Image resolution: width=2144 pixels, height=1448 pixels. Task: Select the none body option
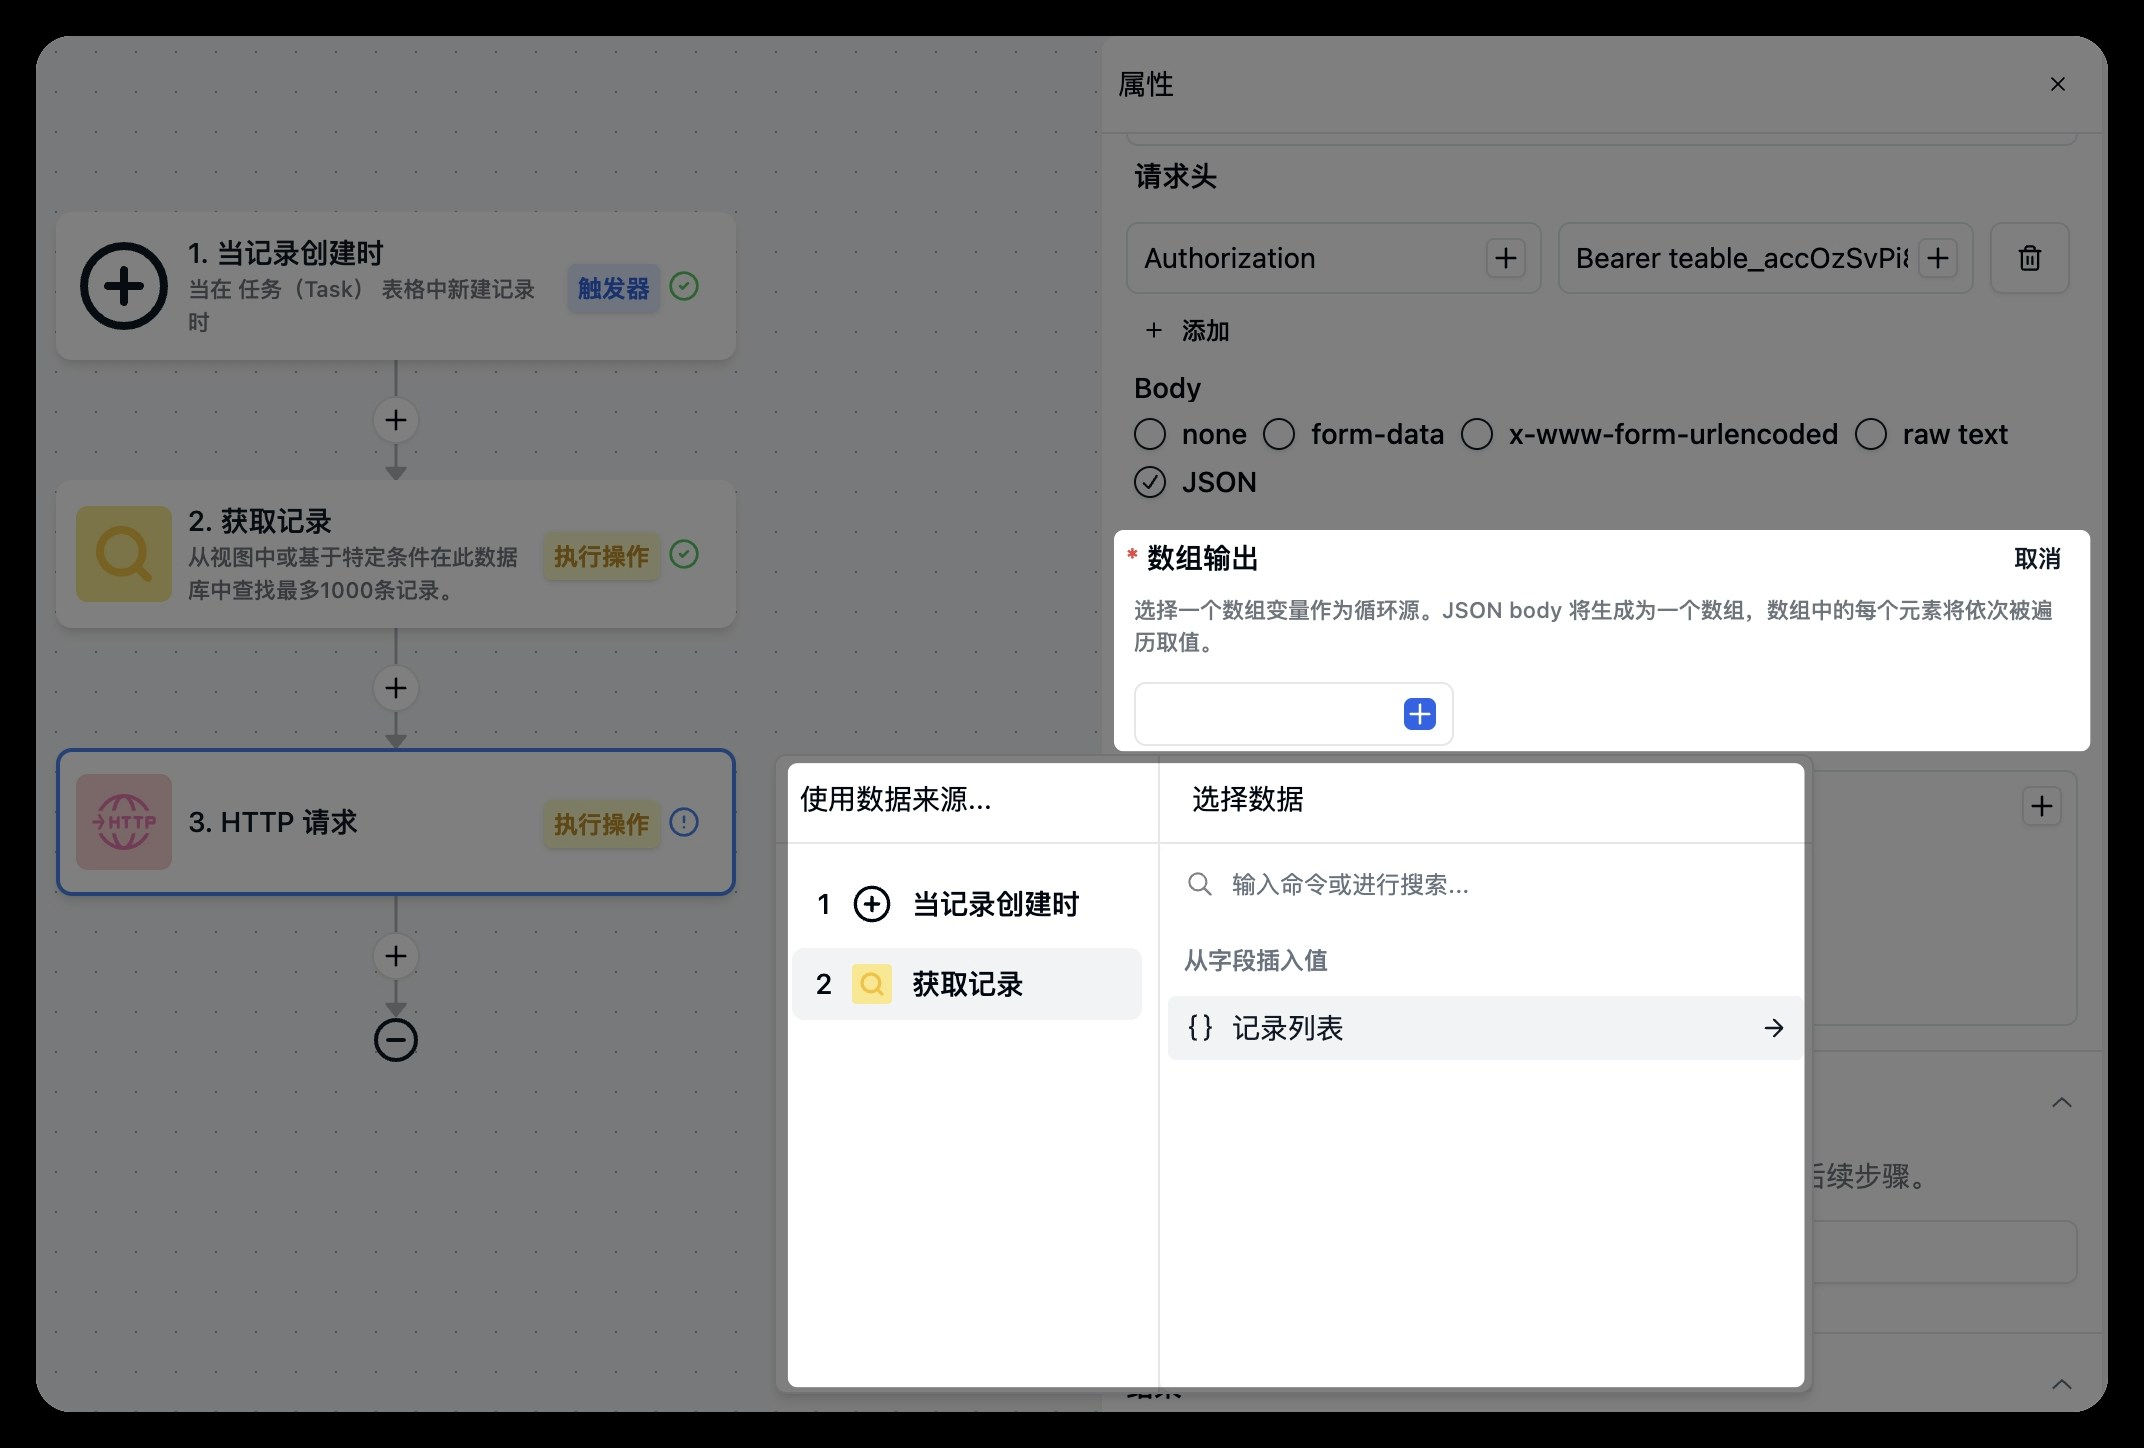click(x=1150, y=434)
